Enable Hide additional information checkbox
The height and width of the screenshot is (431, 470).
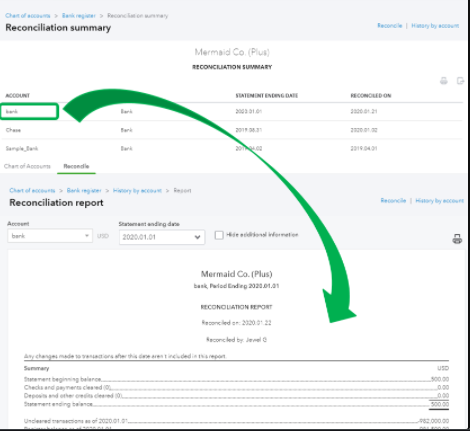pyautogui.click(x=219, y=235)
